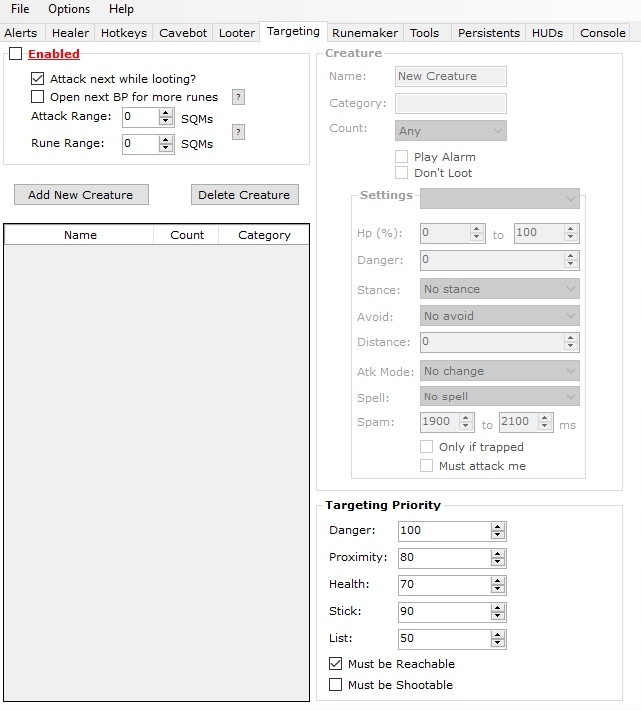Uncheck Attack next while looting
The image size is (641, 711).
pyautogui.click(x=38, y=78)
